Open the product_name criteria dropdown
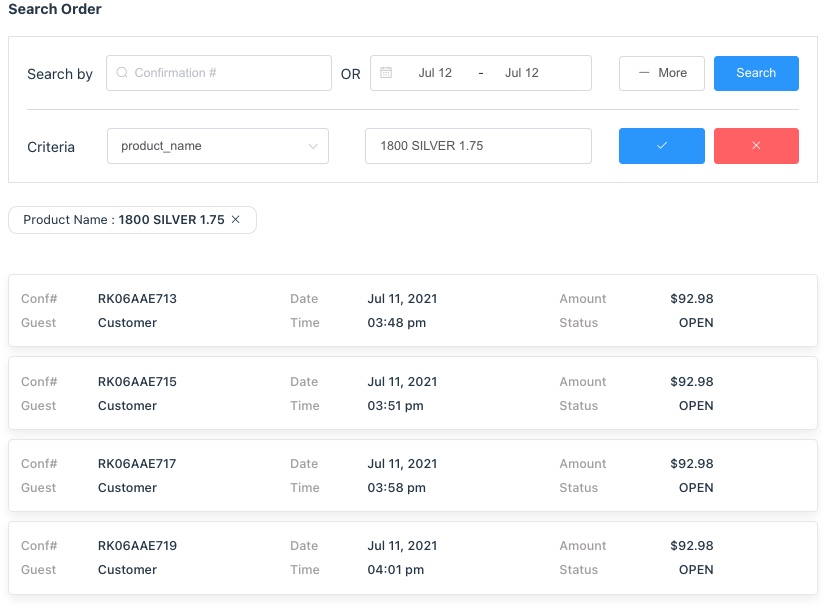Viewport: 837px width, 613px height. pyautogui.click(x=218, y=146)
